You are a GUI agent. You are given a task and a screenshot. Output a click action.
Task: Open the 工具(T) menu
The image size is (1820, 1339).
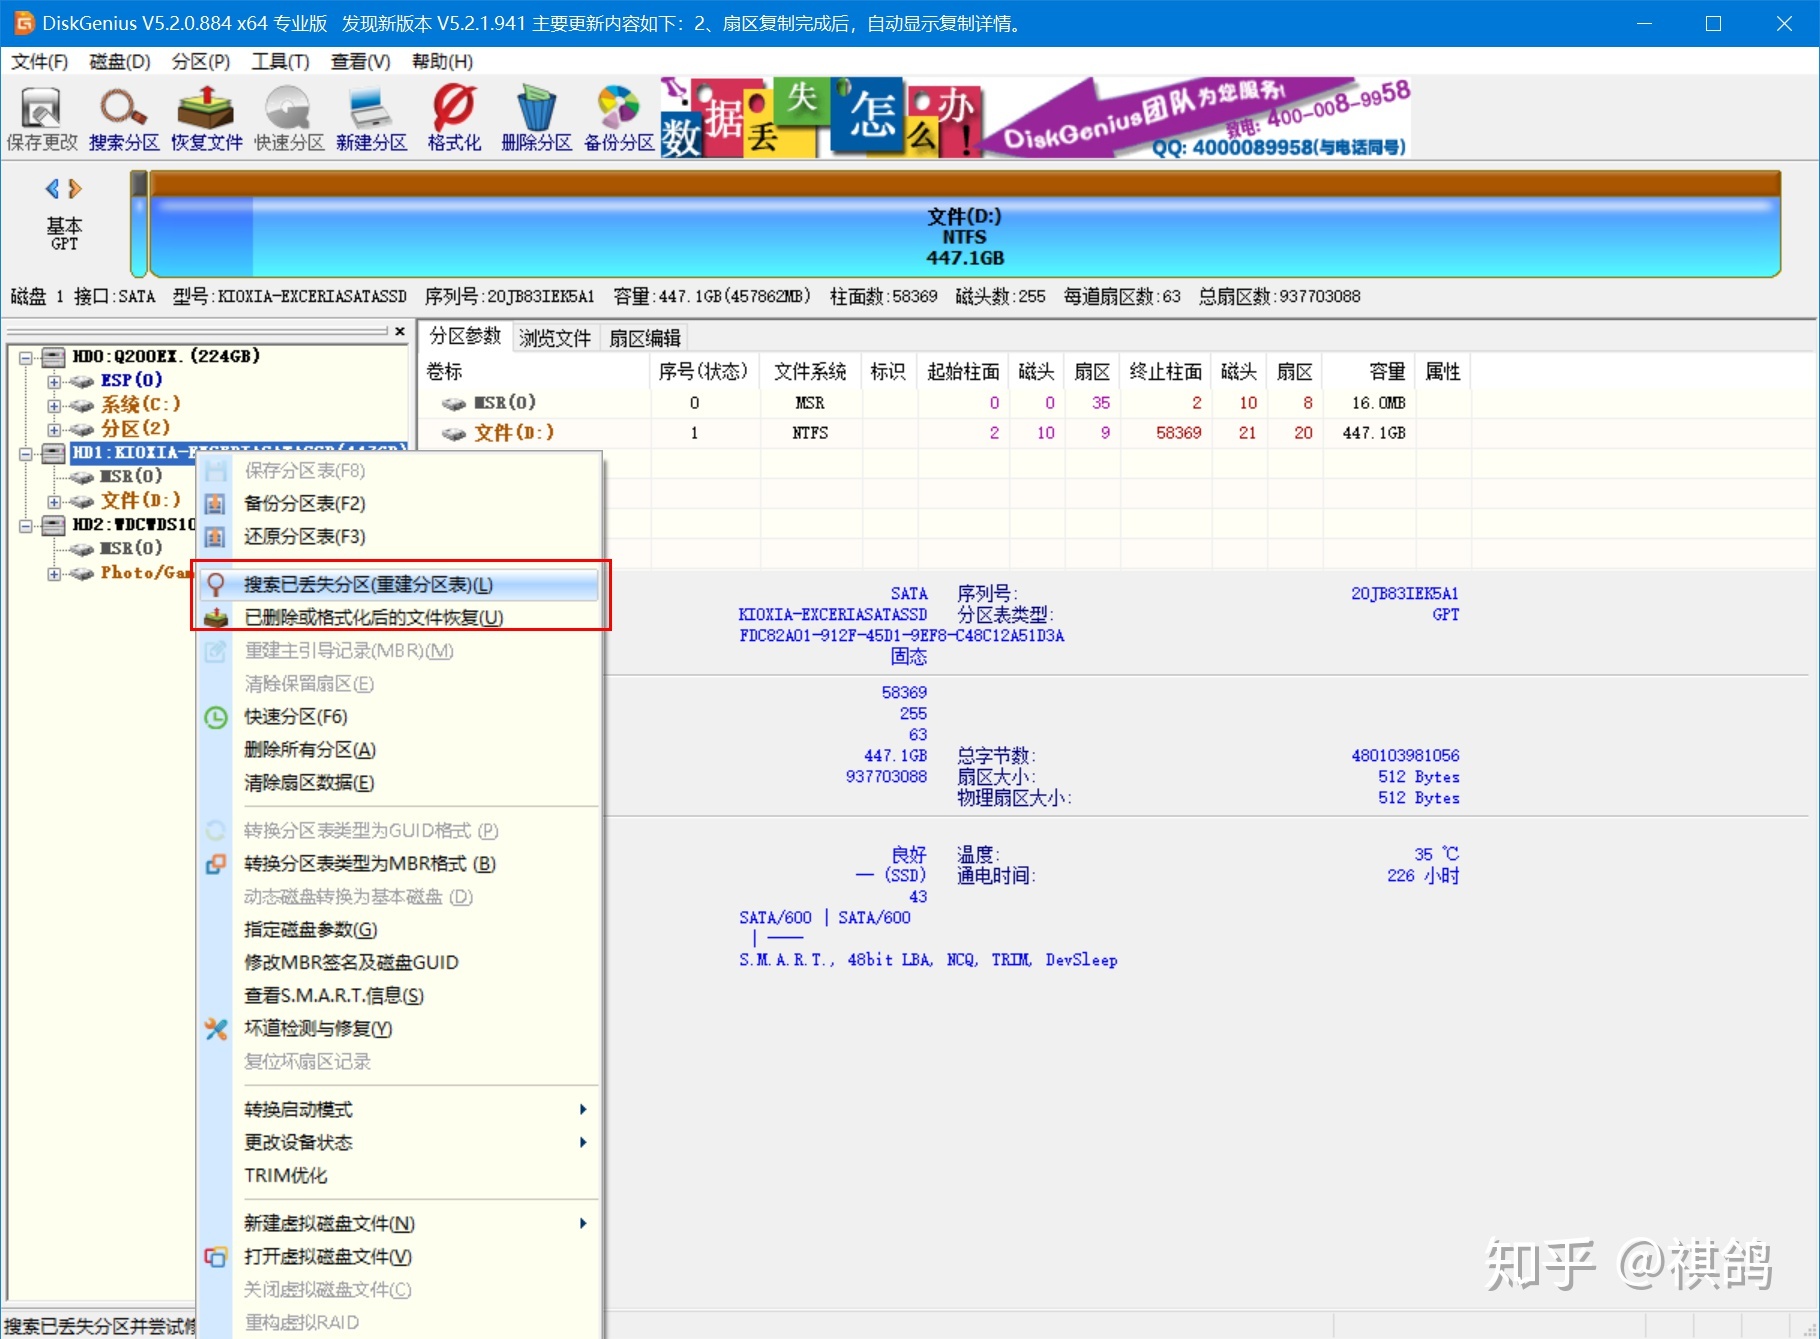[x=279, y=61]
